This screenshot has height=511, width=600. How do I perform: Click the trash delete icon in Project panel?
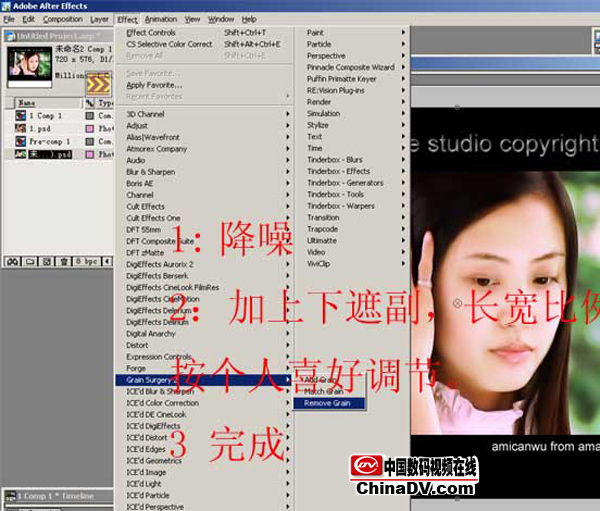click(x=64, y=261)
